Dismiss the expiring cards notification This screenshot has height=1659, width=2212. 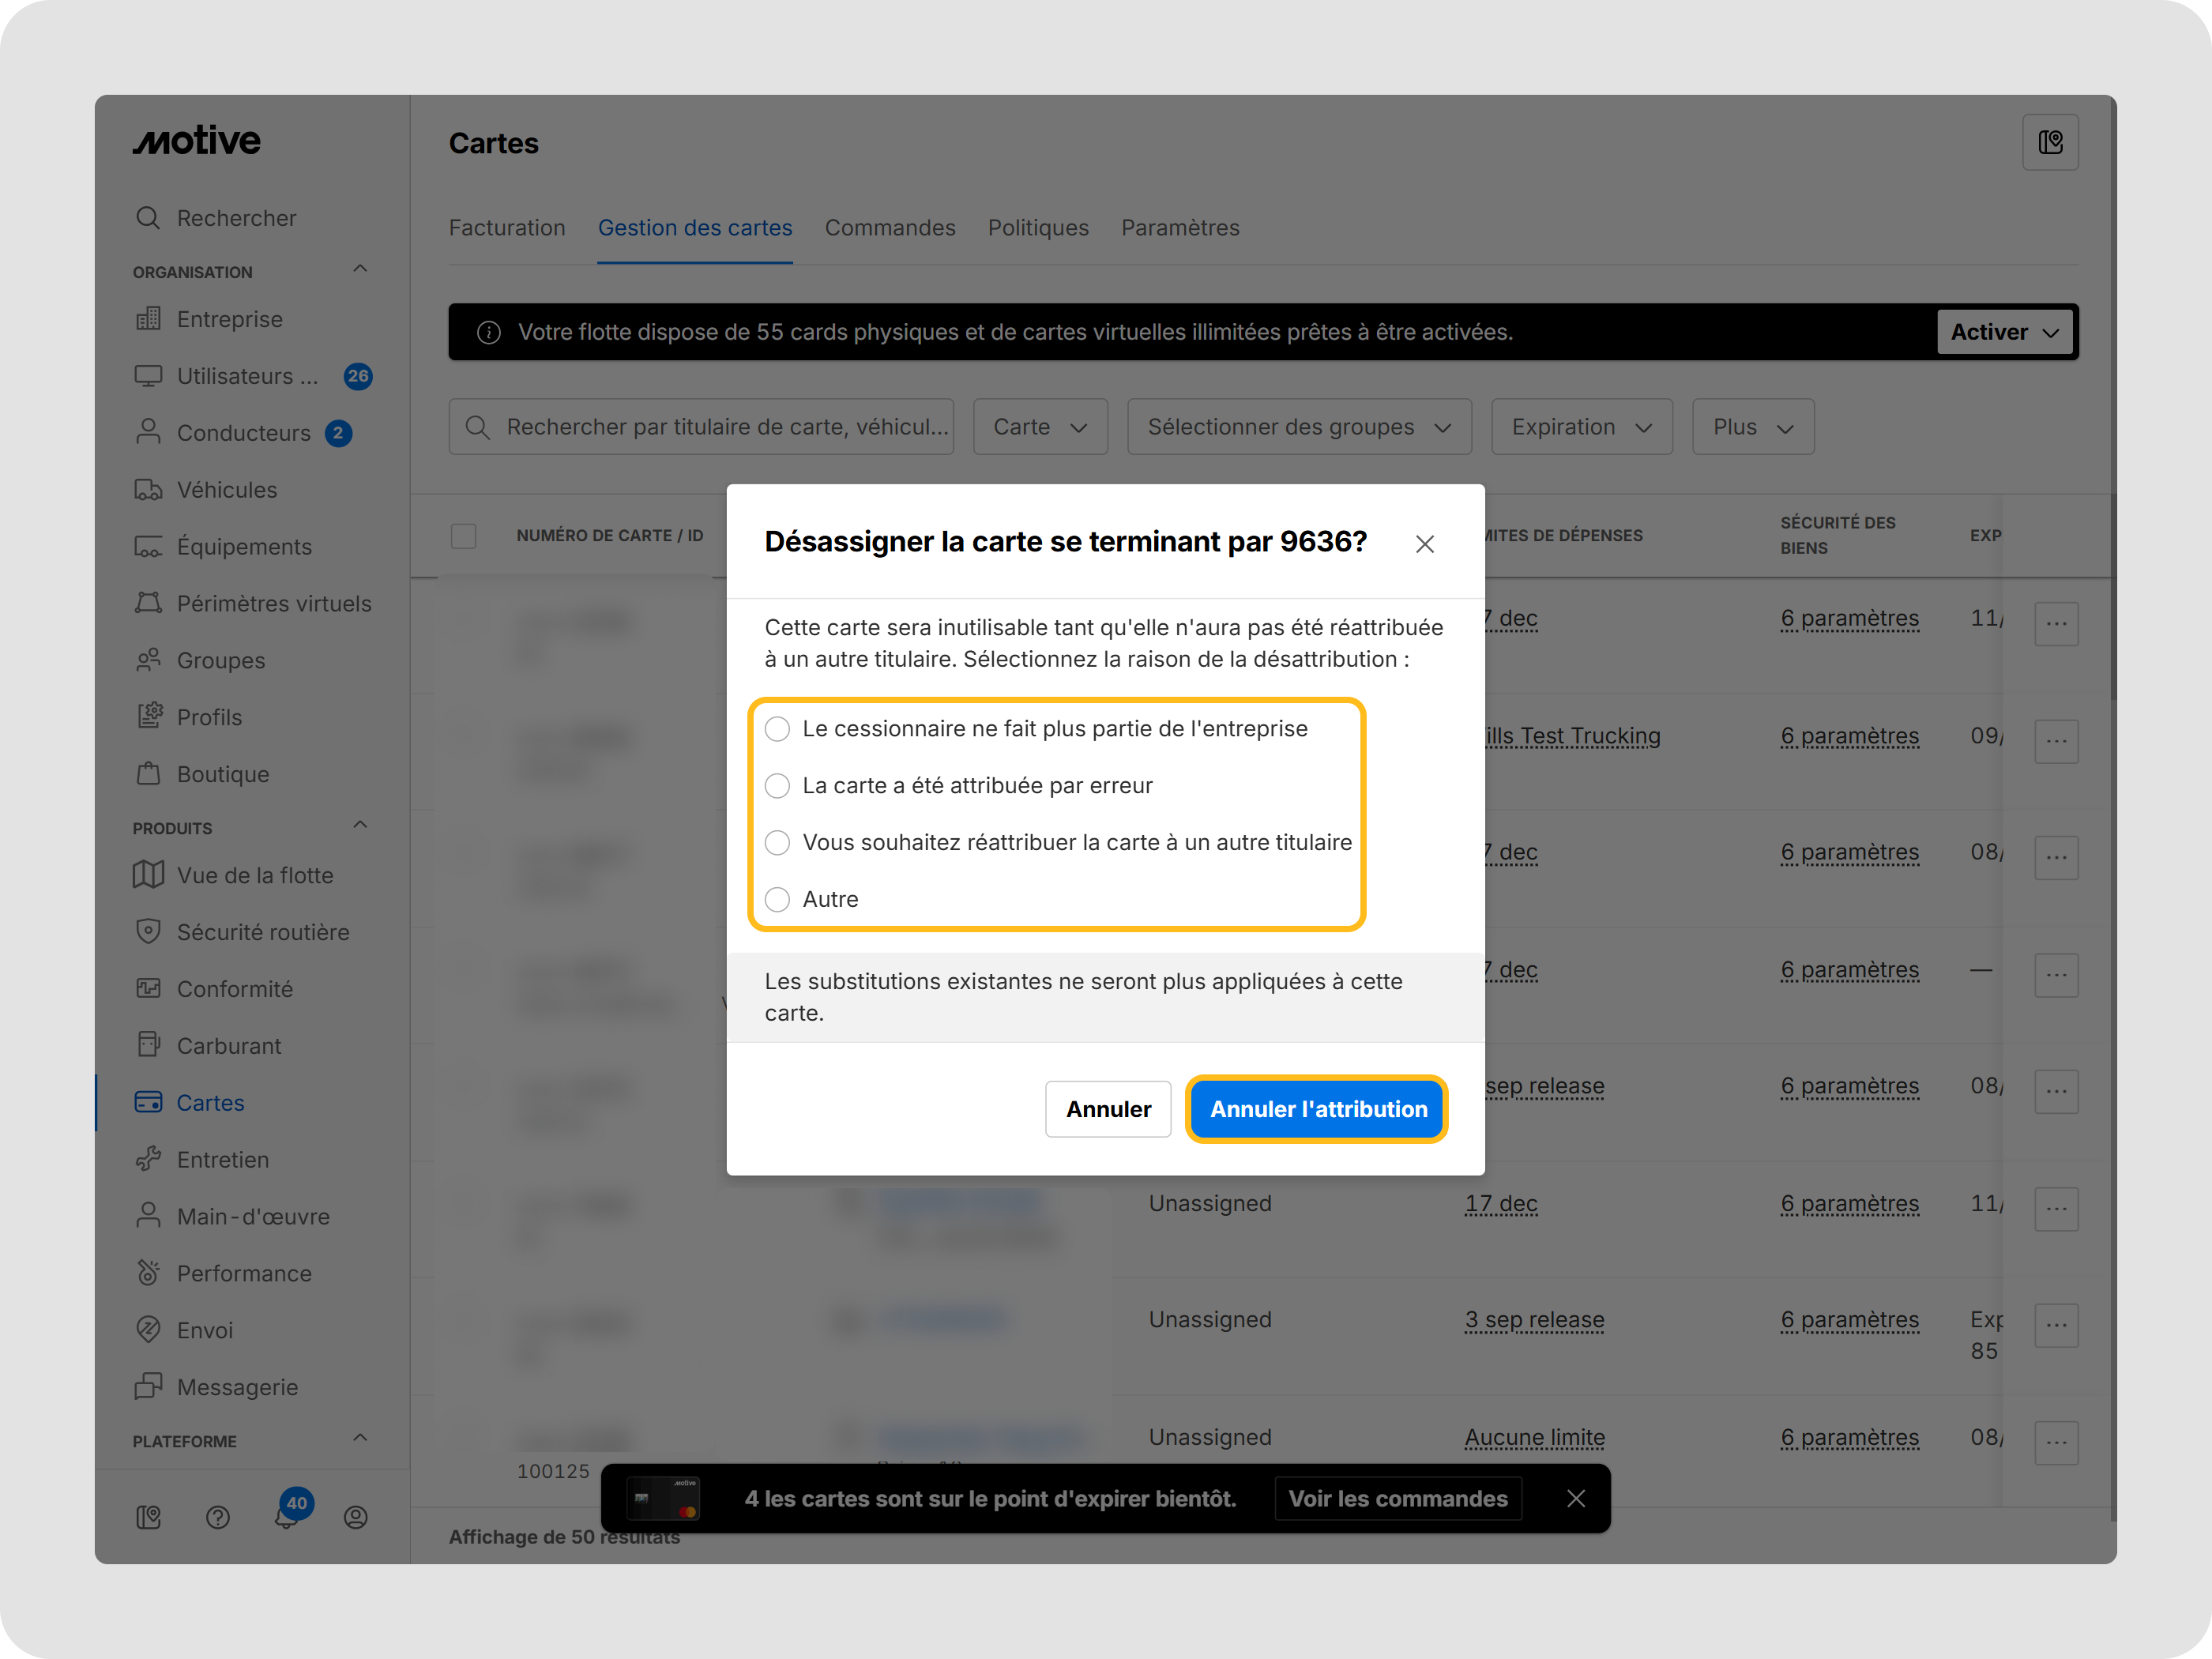1576,1499
